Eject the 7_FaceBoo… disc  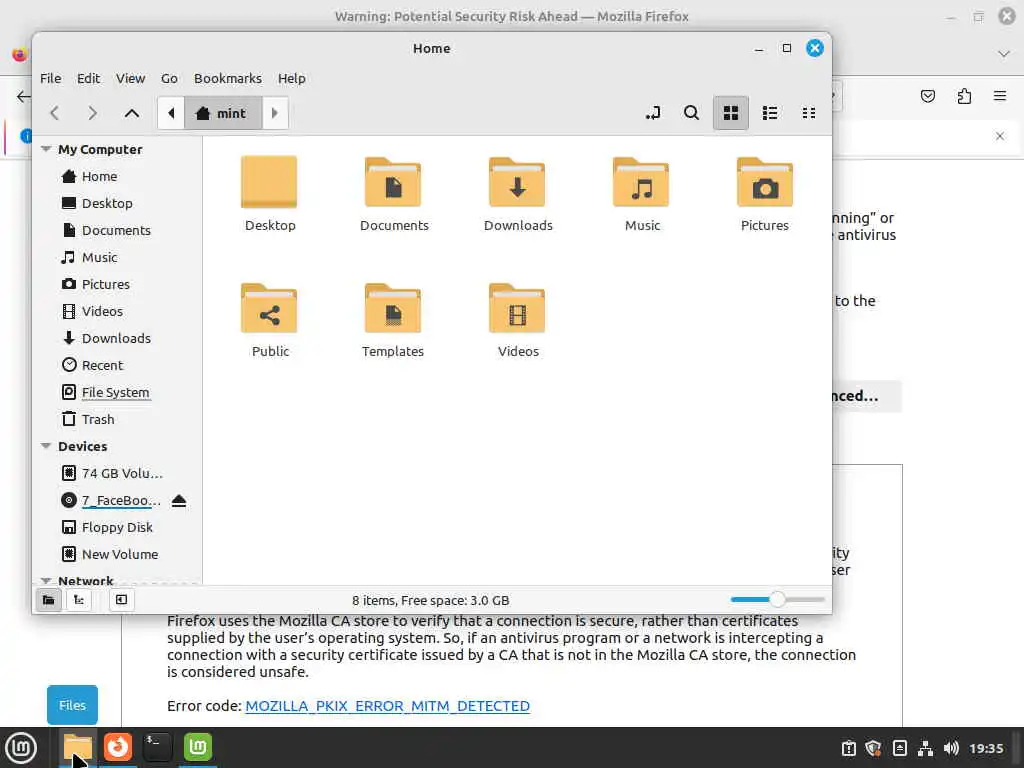click(x=179, y=501)
